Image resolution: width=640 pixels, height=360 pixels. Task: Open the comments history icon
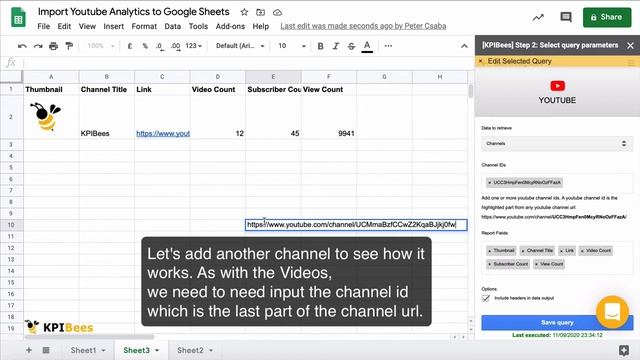tap(566, 17)
